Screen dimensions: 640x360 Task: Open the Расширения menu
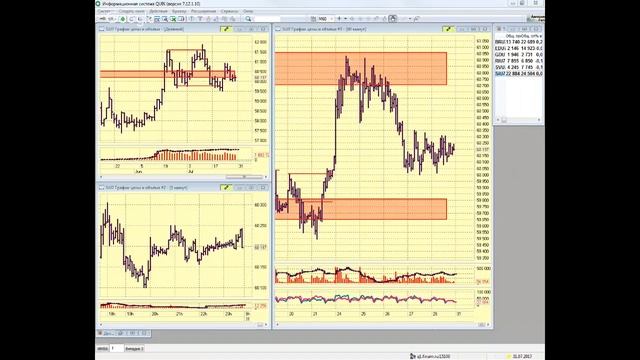204,11
